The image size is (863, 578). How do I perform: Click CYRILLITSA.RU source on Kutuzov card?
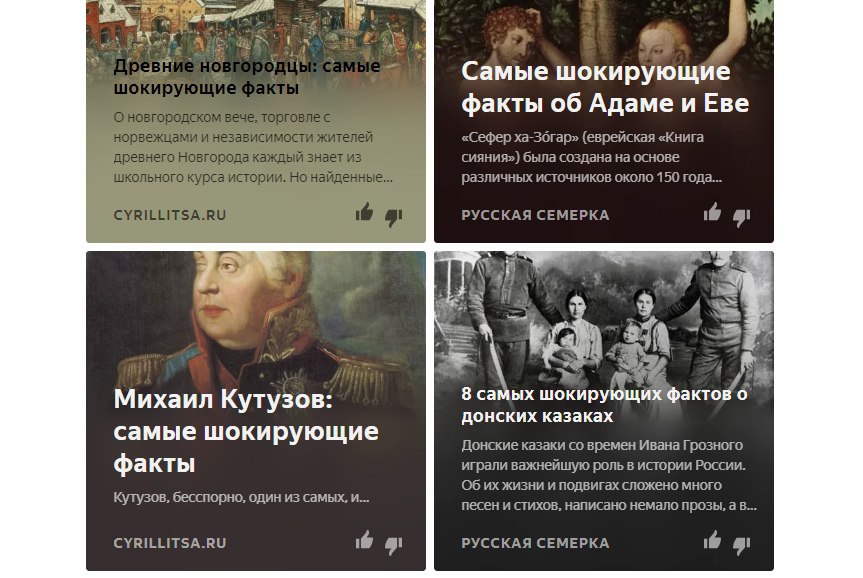click(170, 543)
